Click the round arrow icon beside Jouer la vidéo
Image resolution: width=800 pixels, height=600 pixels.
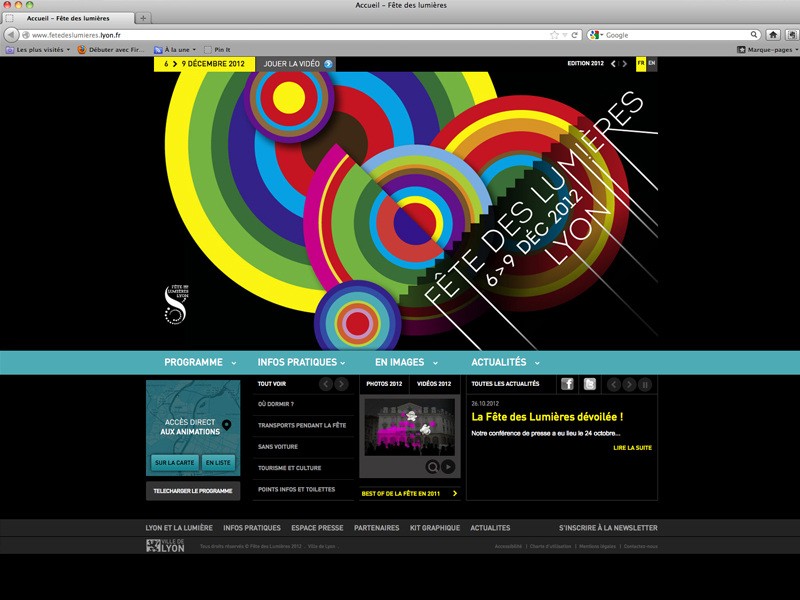click(329, 64)
